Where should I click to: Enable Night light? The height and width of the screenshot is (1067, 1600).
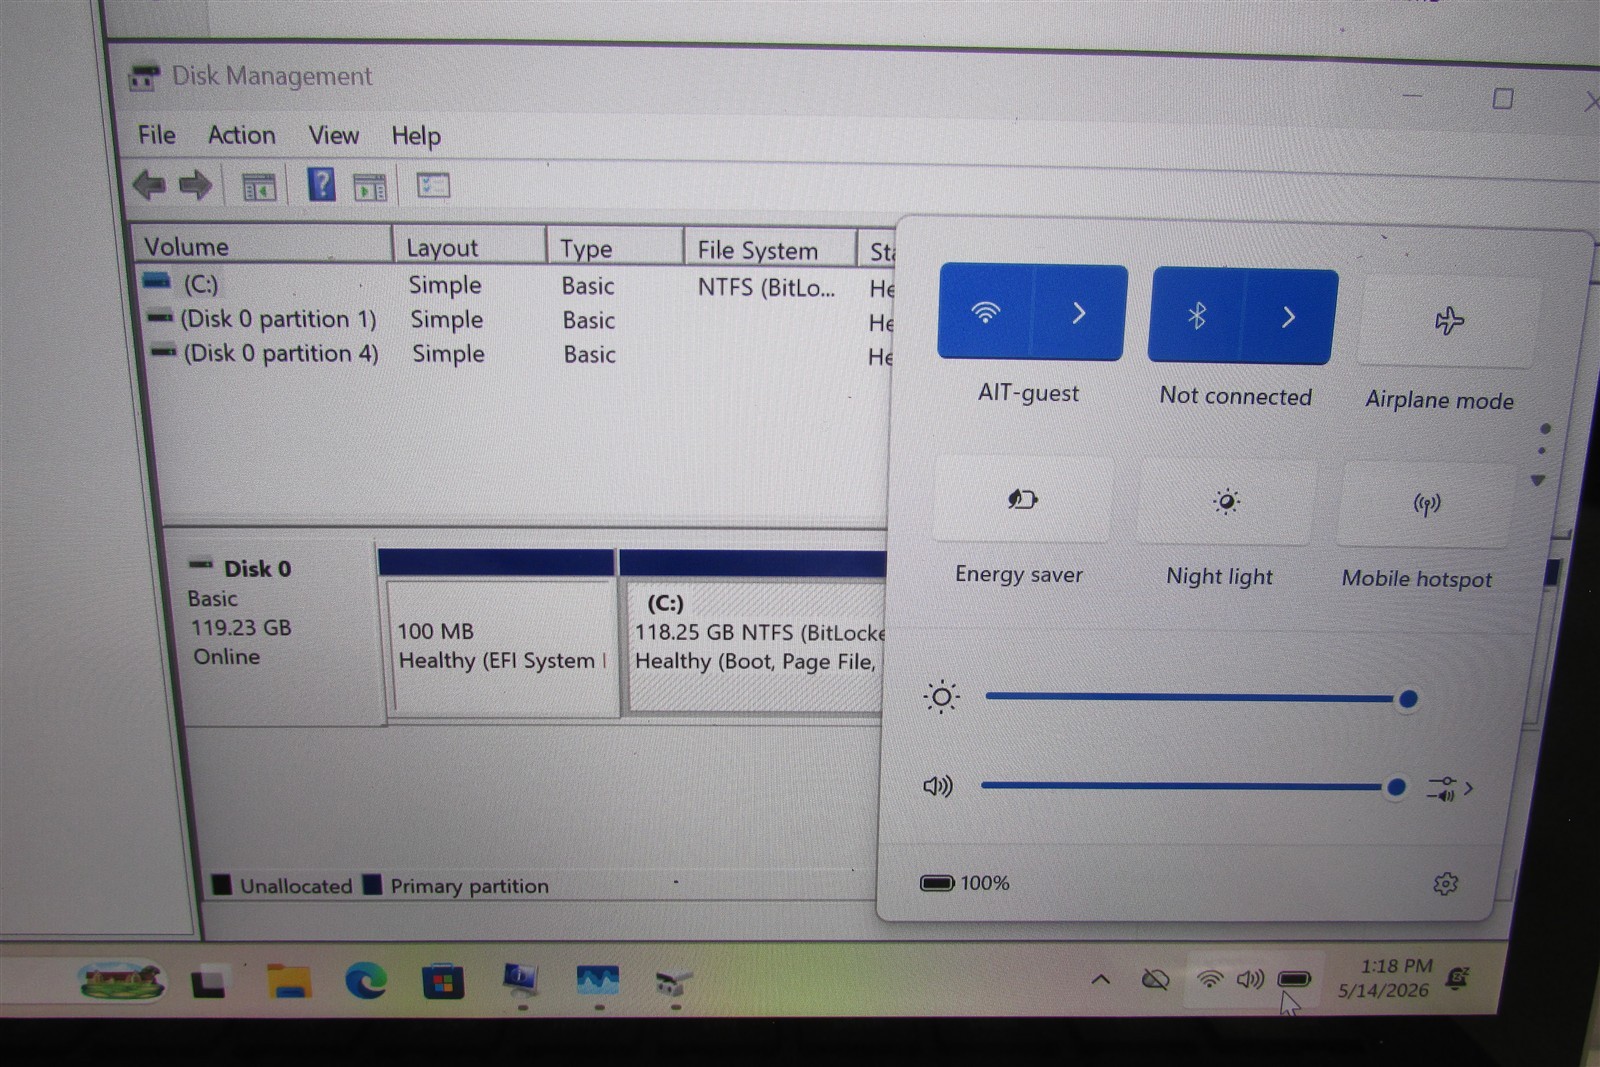(x=1226, y=502)
